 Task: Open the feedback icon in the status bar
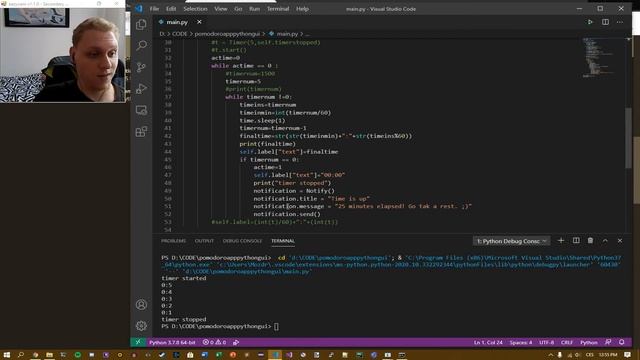[x=608, y=342]
